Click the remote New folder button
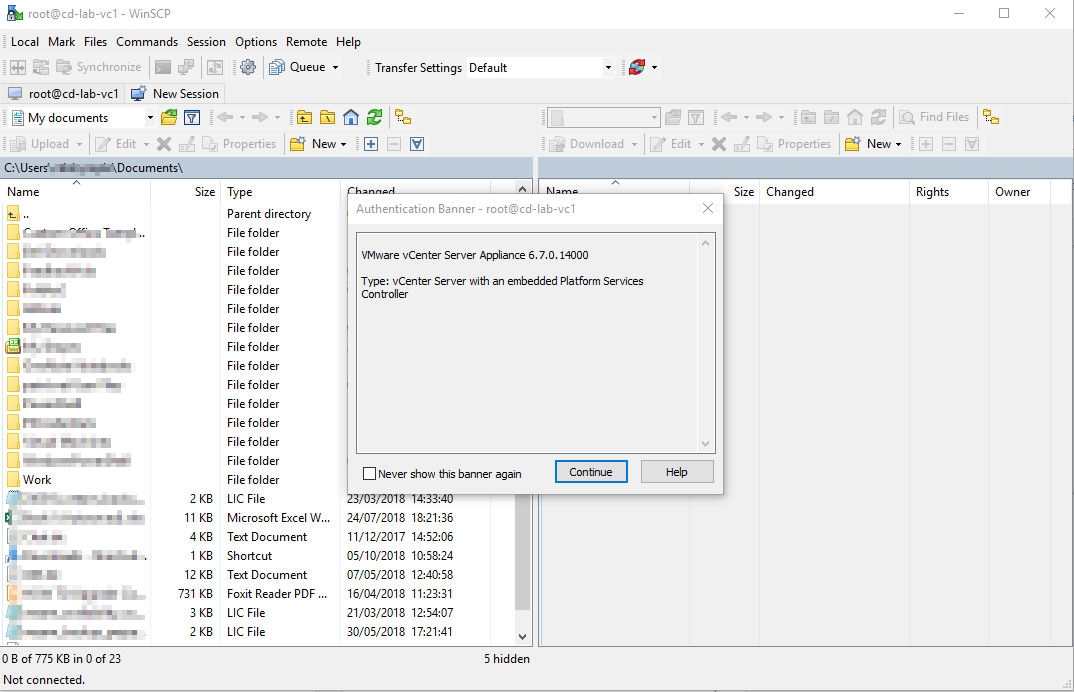The height and width of the screenshot is (692, 1074). point(869,144)
